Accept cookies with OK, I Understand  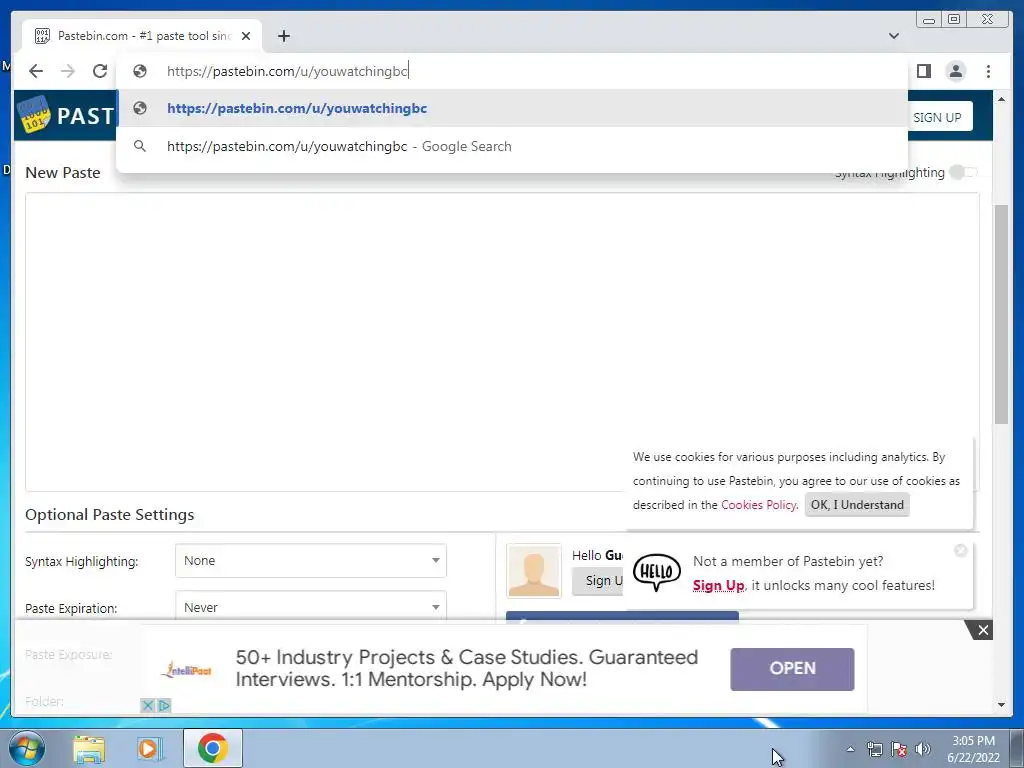[x=857, y=505]
